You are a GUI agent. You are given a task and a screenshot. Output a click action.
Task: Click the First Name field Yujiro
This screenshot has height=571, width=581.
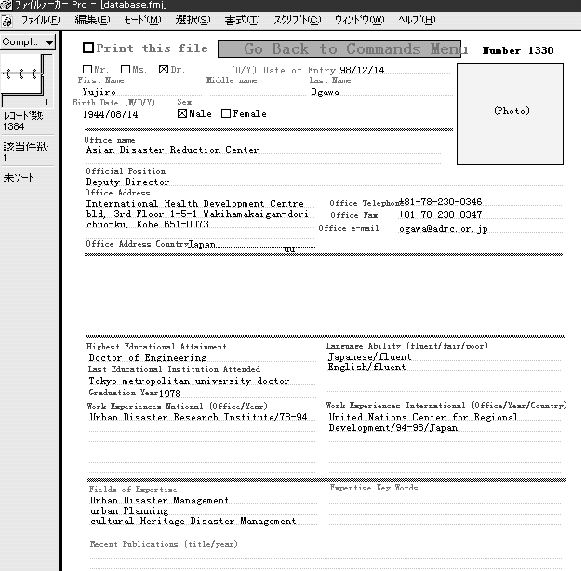[x=143, y=92]
